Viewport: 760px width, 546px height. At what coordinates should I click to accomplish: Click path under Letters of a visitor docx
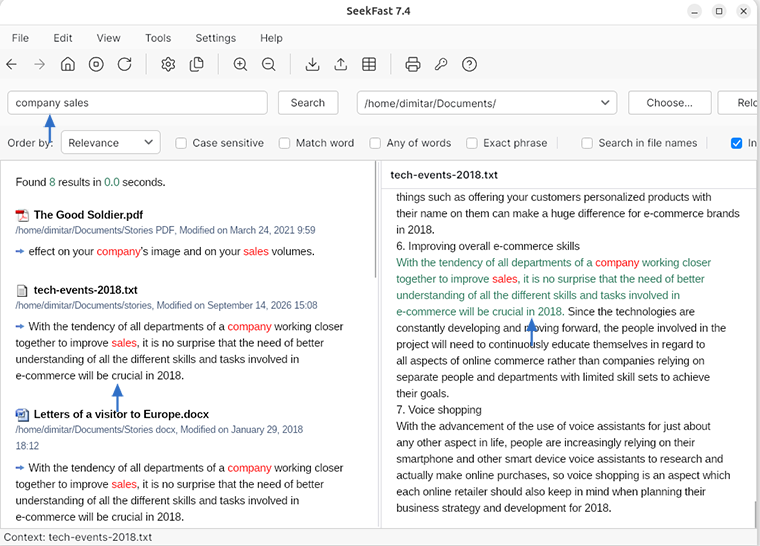pos(159,437)
